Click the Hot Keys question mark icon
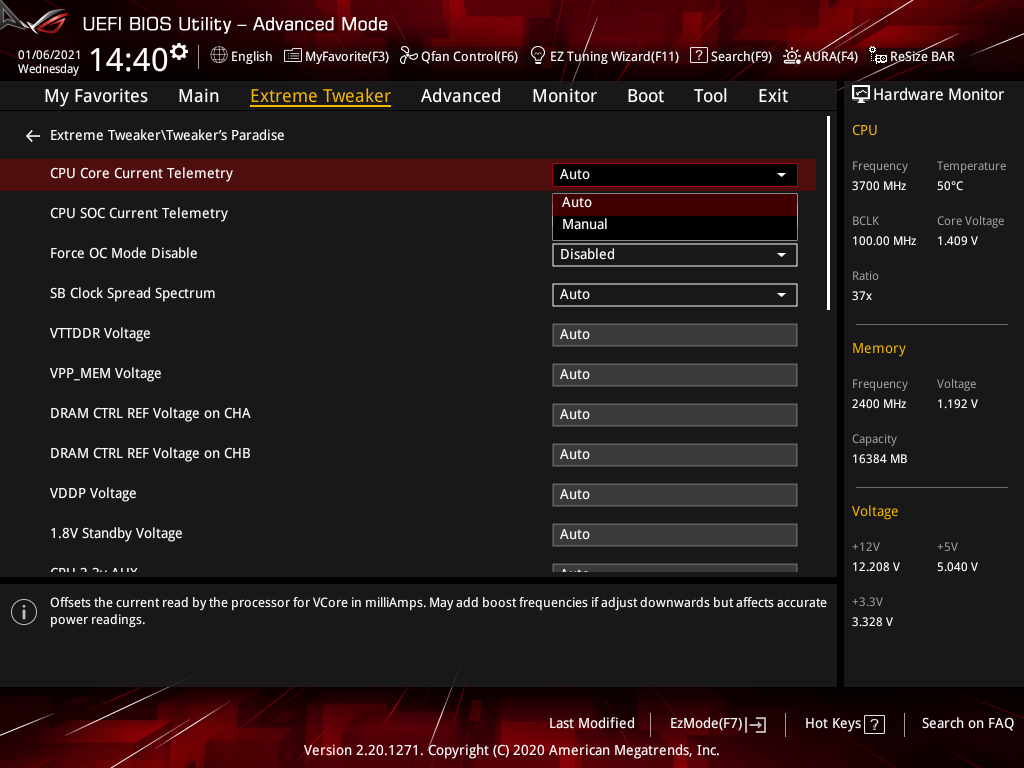1024x768 pixels. 874,724
